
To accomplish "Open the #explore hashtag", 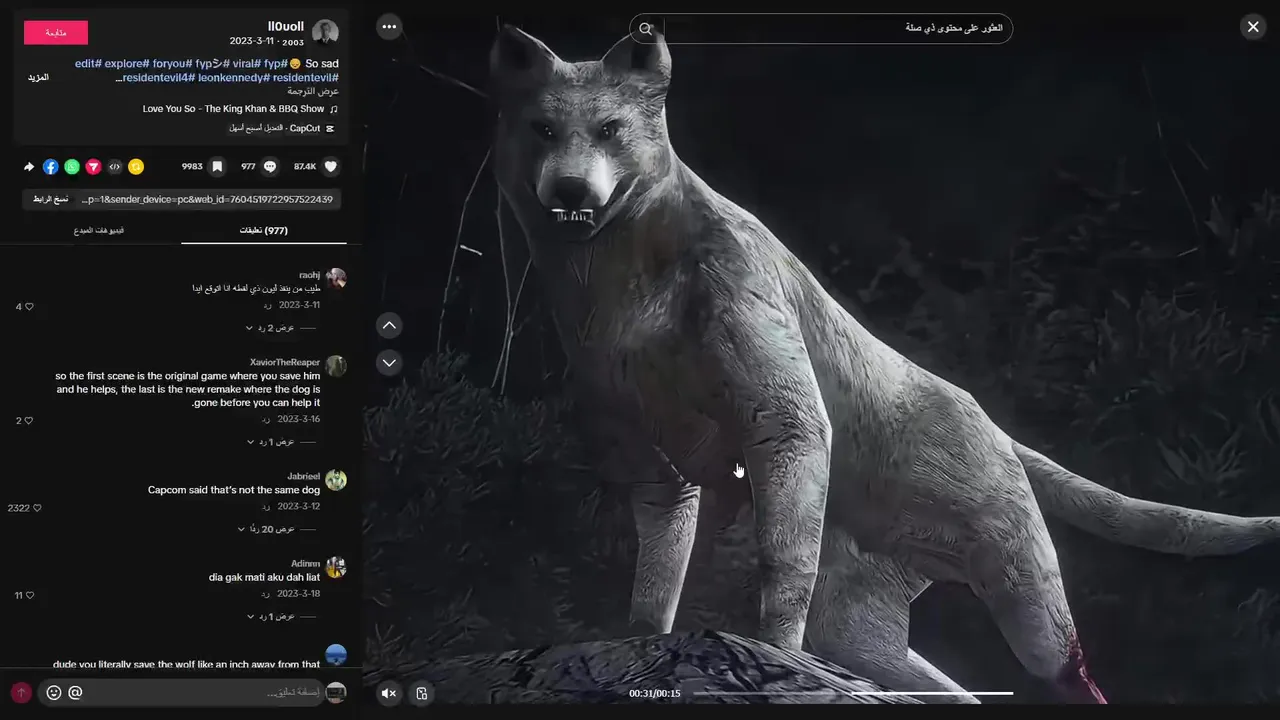I will (127, 63).
